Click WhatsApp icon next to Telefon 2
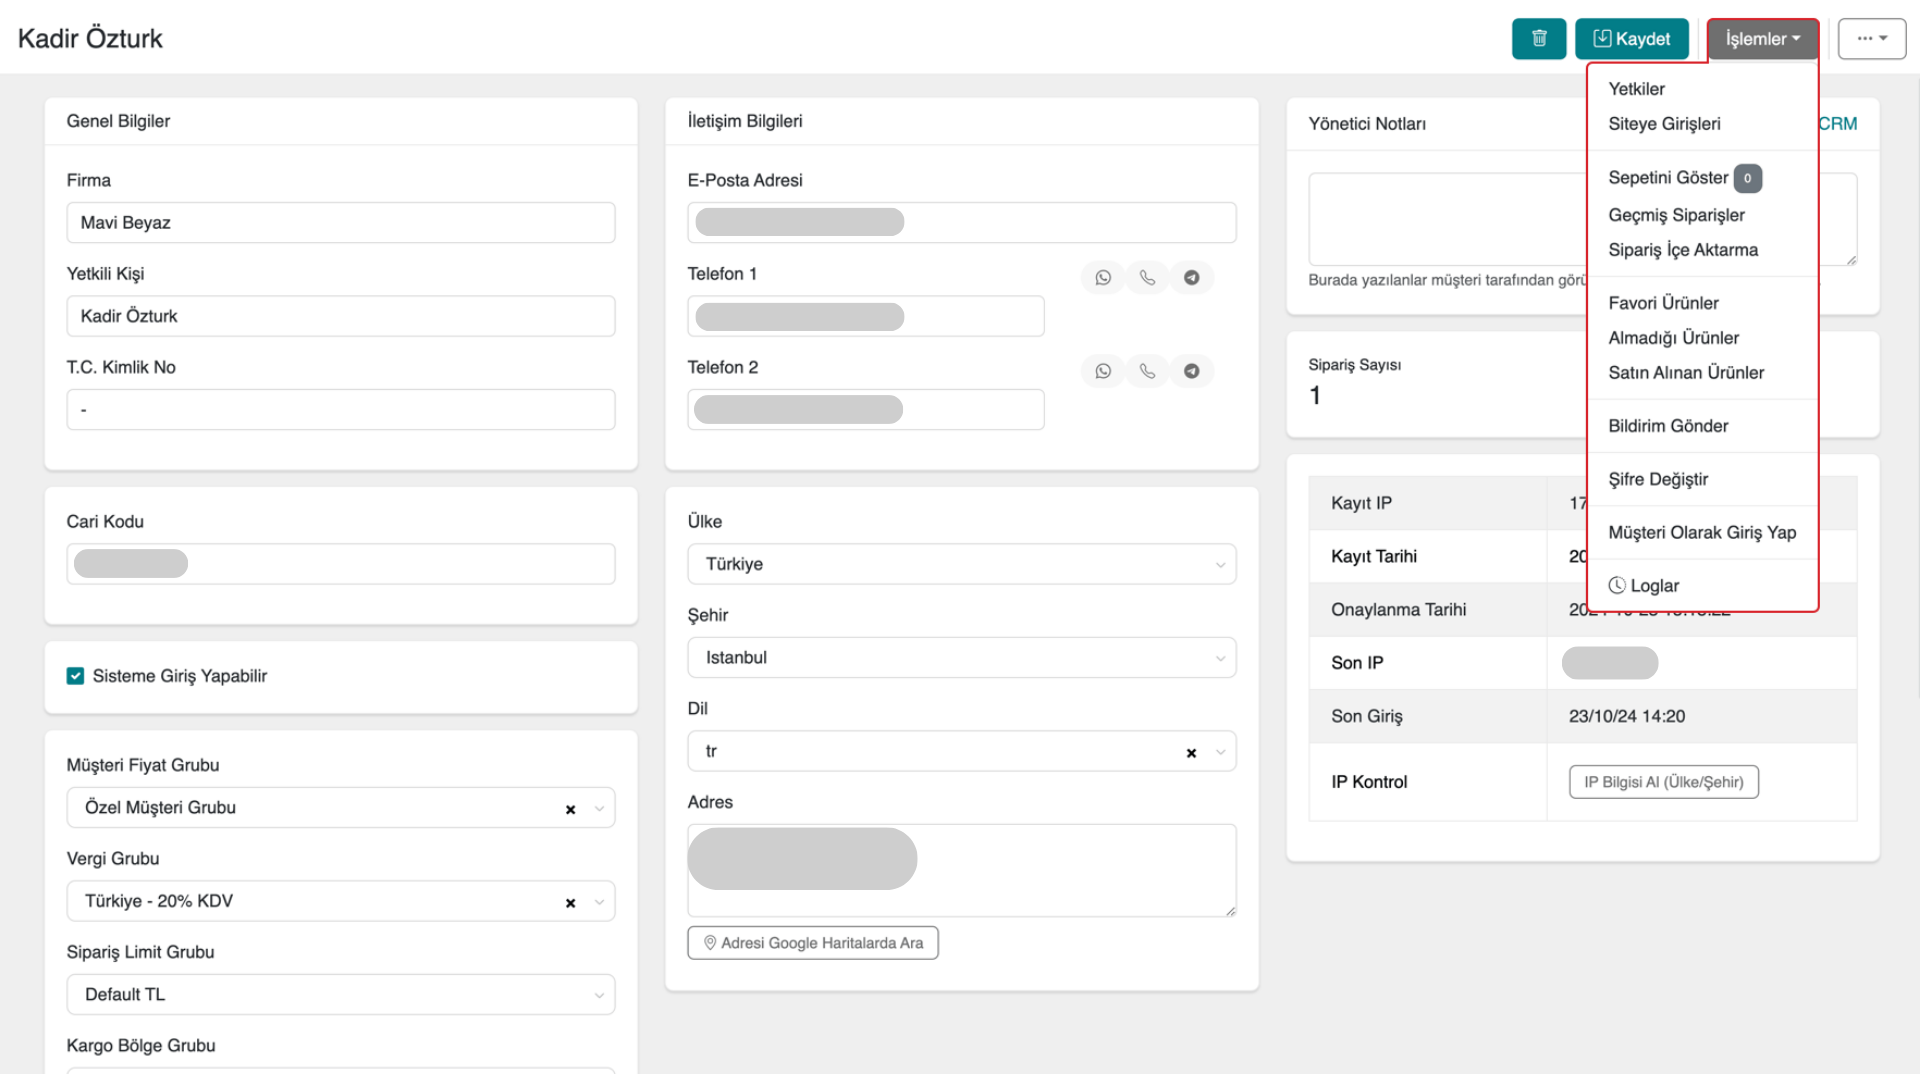1920x1080 pixels. click(1102, 371)
